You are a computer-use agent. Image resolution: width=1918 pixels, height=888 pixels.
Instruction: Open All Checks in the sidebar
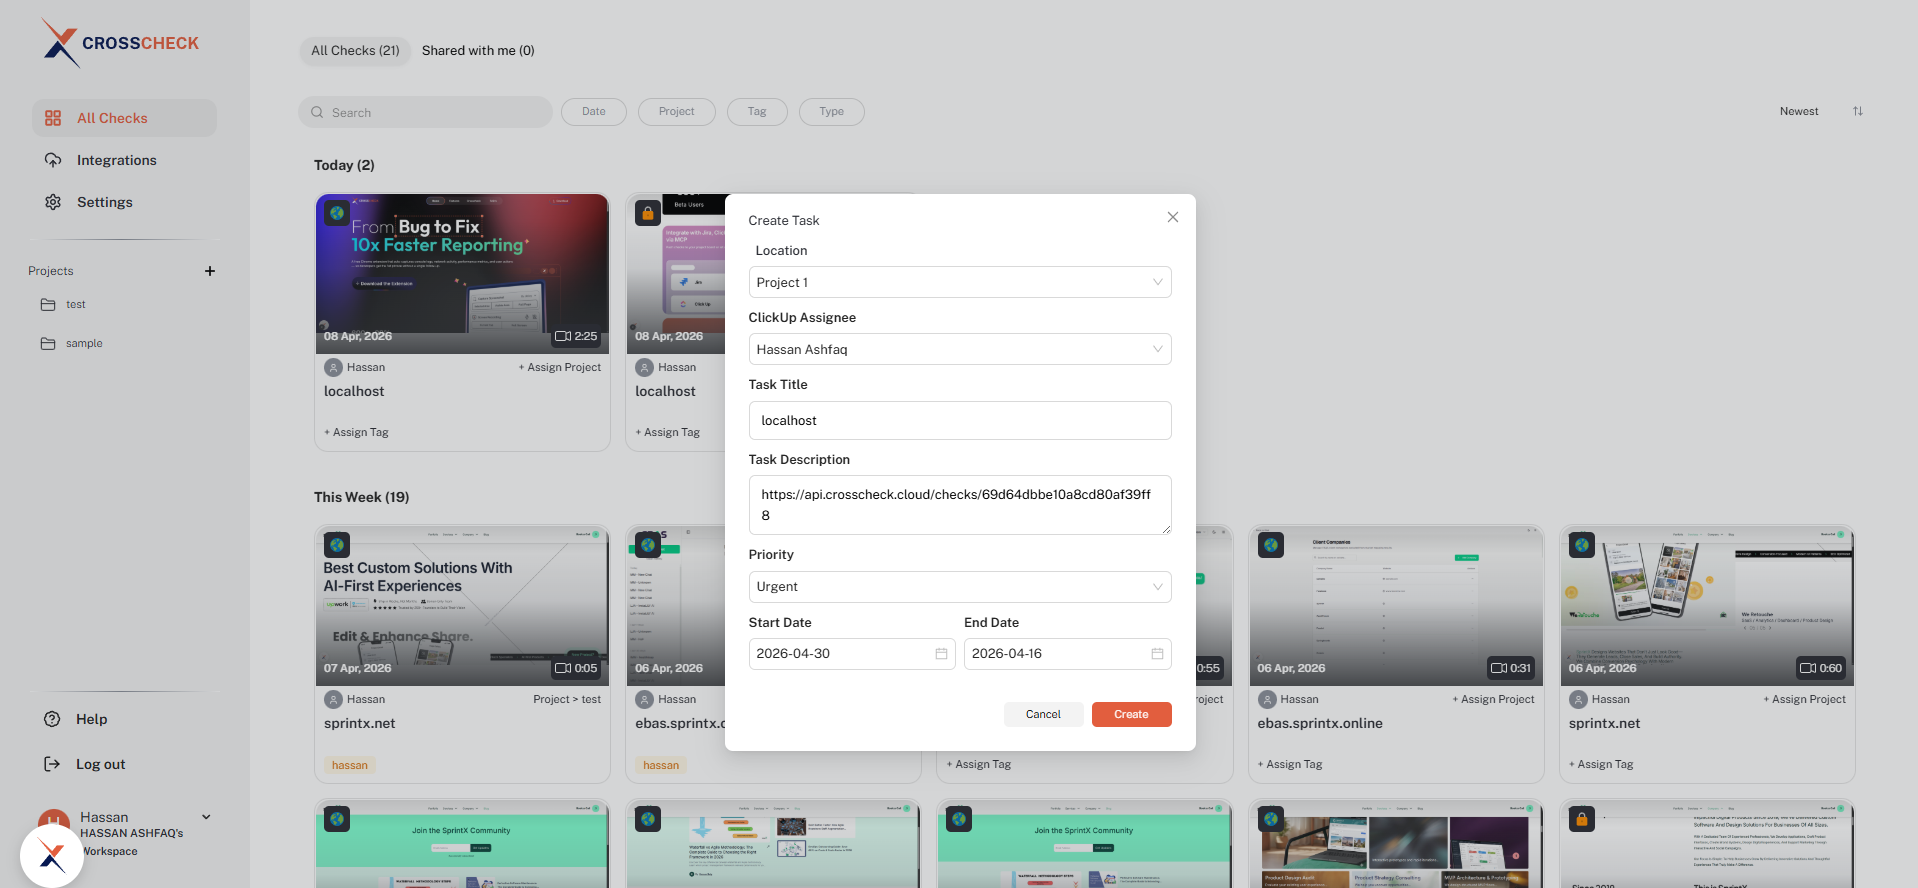124,118
